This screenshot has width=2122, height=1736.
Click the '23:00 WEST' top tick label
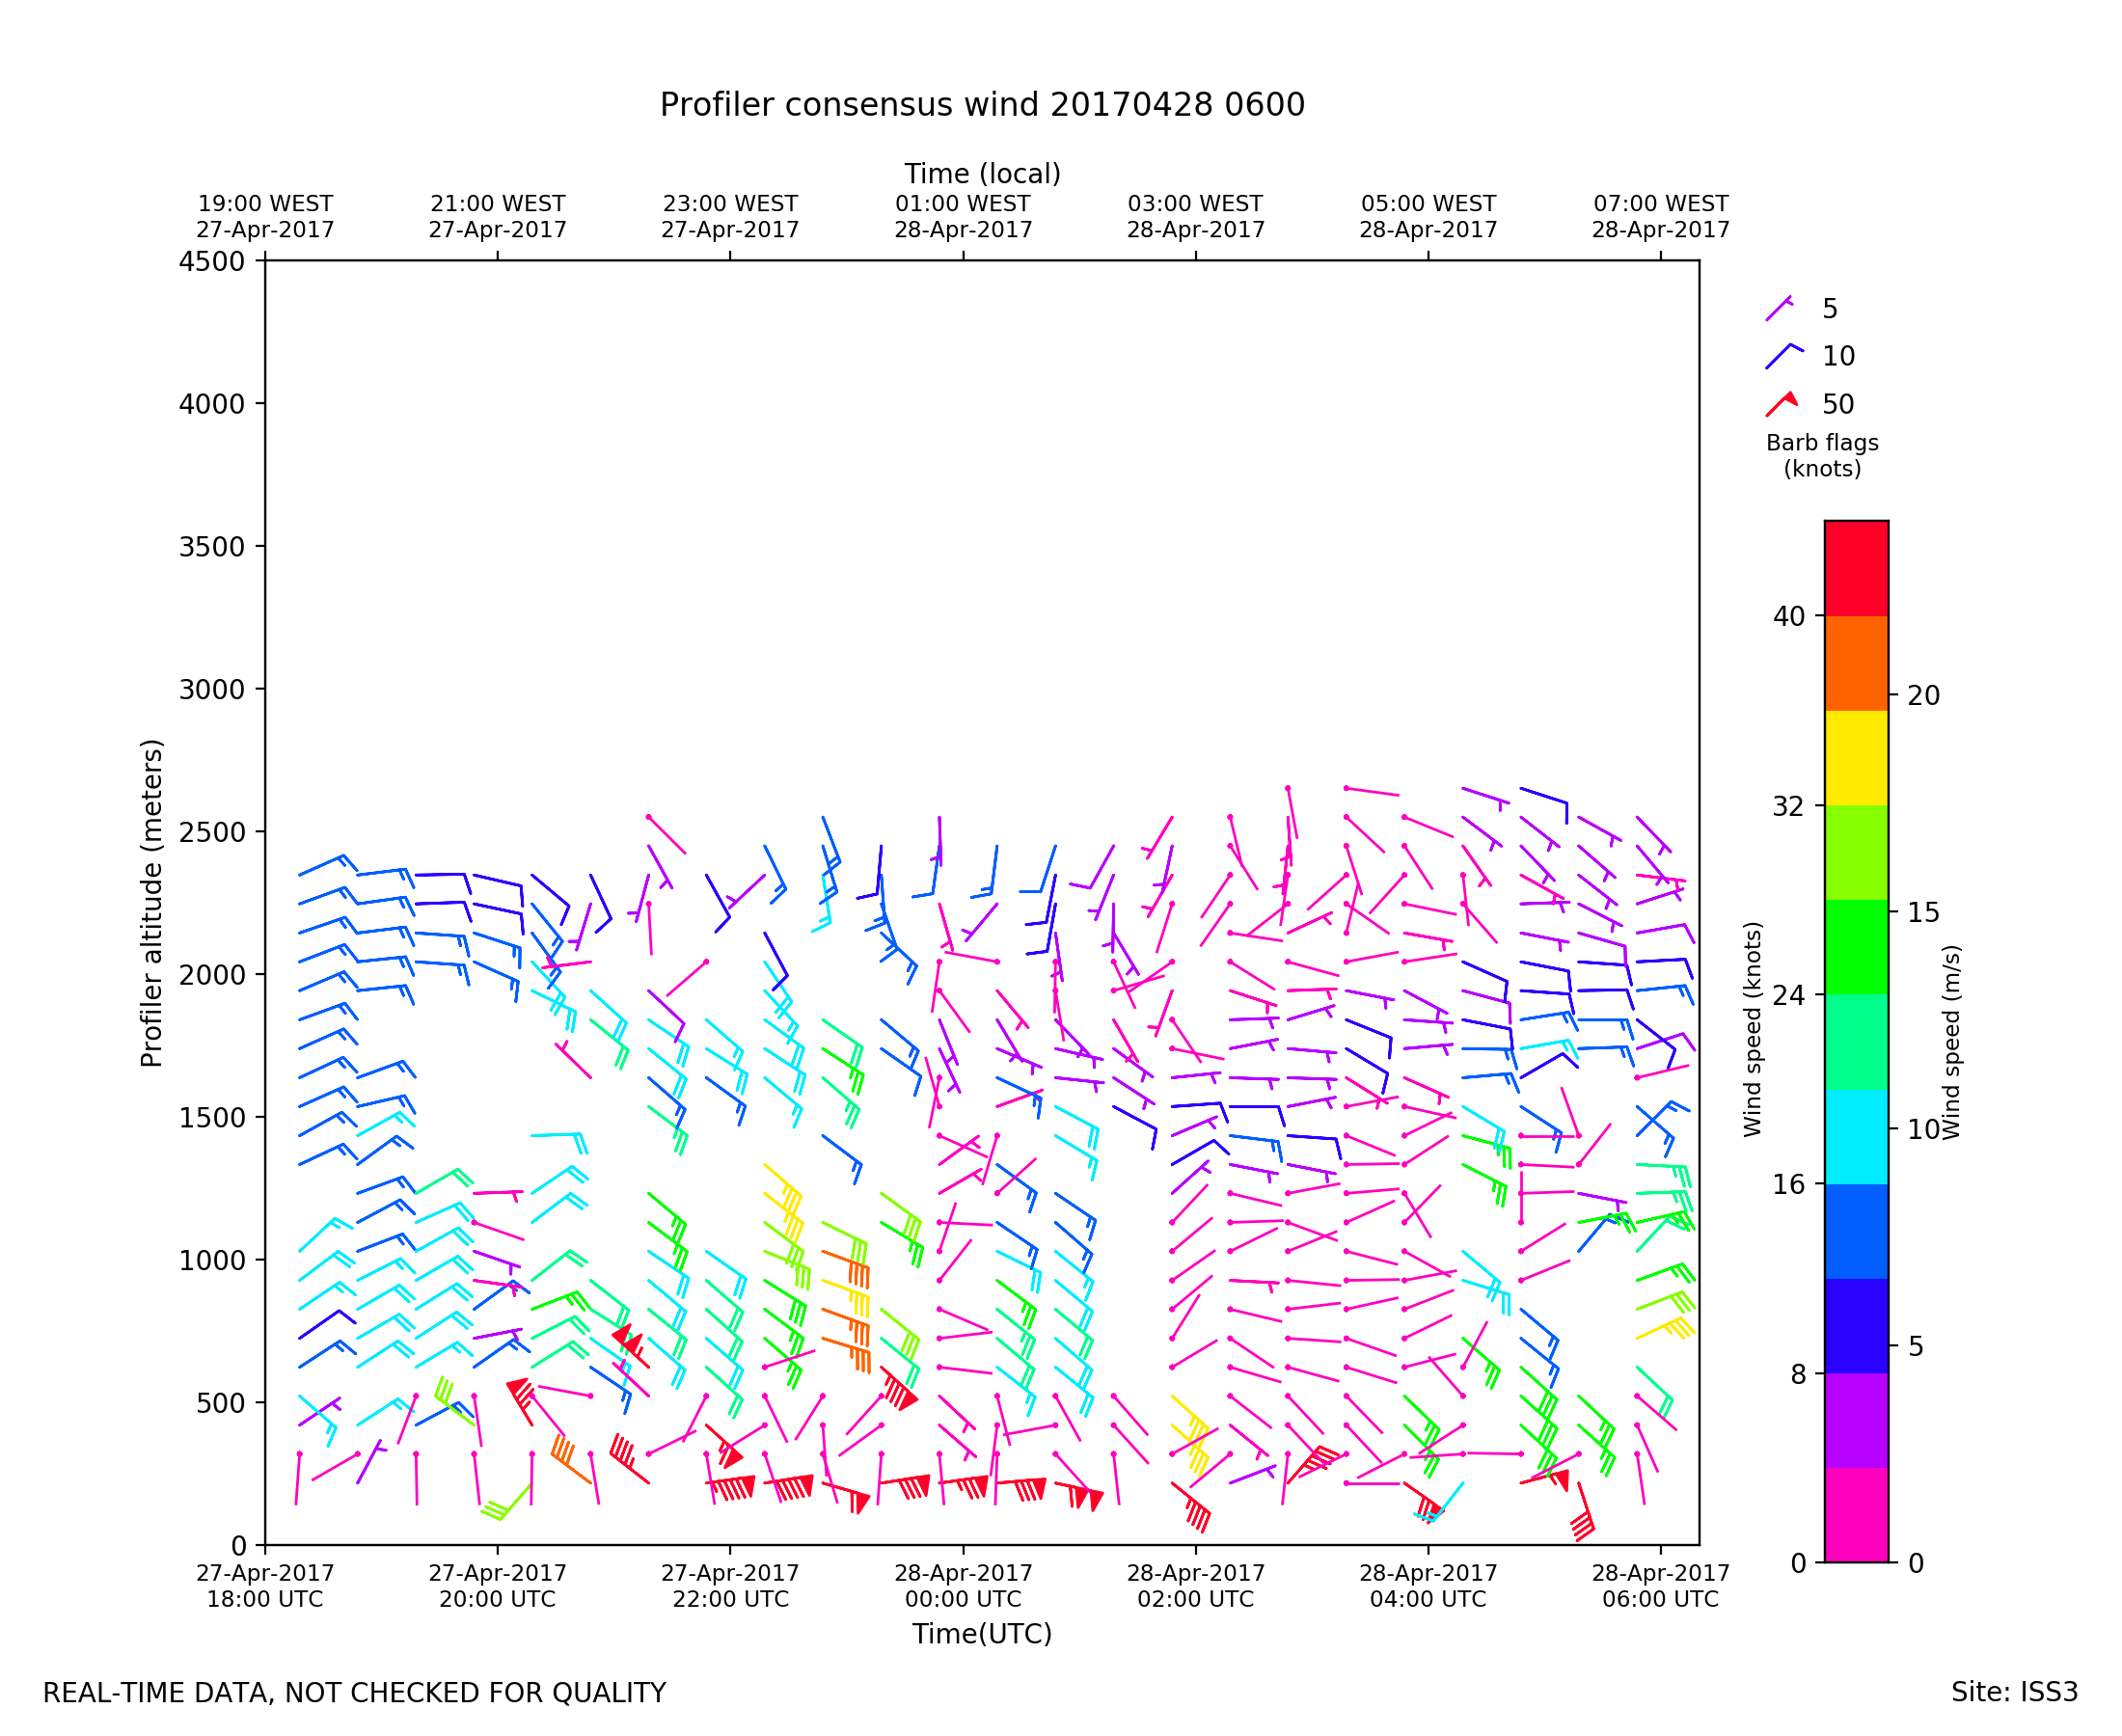[730, 204]
